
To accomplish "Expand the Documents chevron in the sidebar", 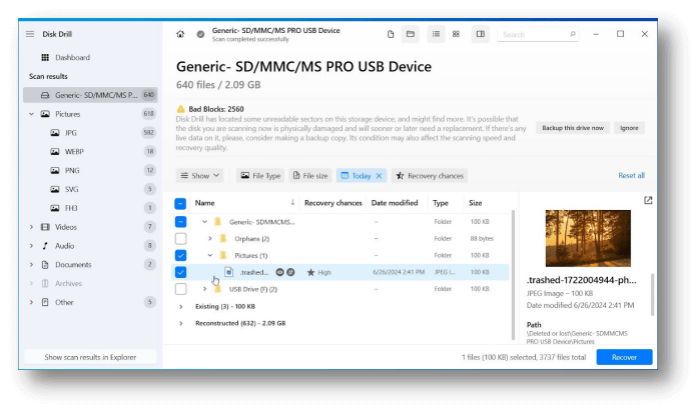I will pos(31,264).
